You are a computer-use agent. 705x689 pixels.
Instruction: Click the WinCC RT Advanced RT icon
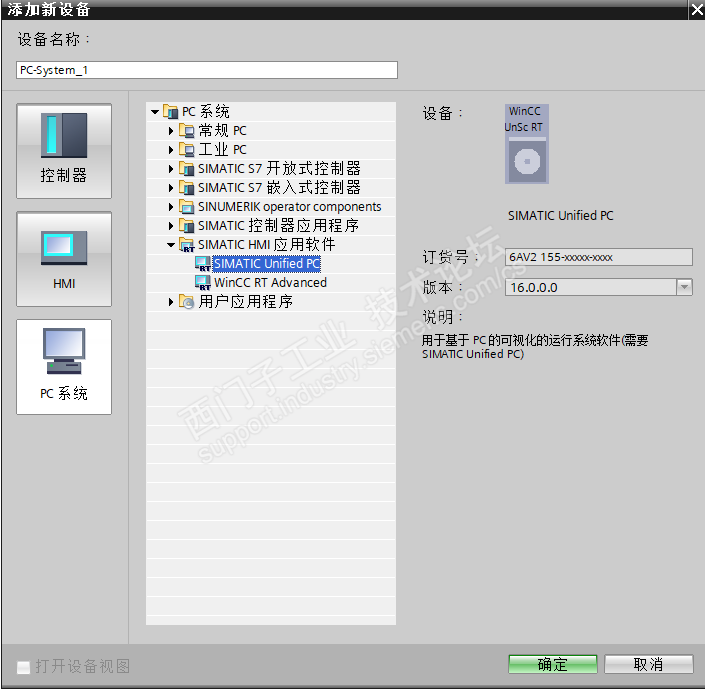(203, 282)
